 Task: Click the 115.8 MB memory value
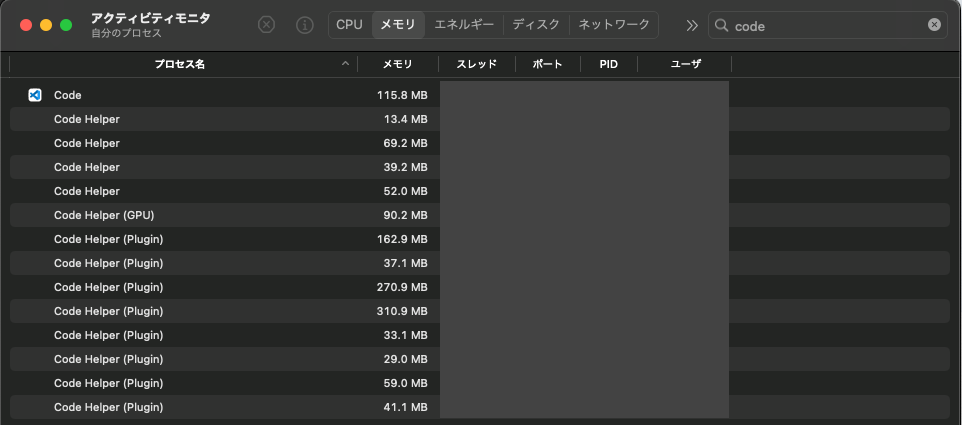[402, 95]
